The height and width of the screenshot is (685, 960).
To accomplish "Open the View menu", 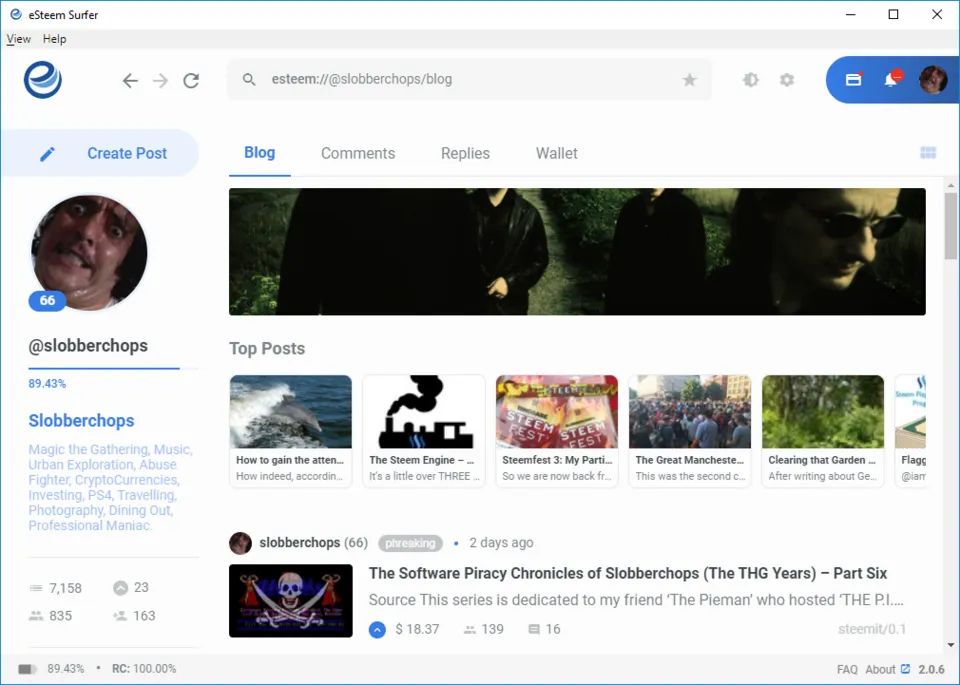I will pos(18,39).
